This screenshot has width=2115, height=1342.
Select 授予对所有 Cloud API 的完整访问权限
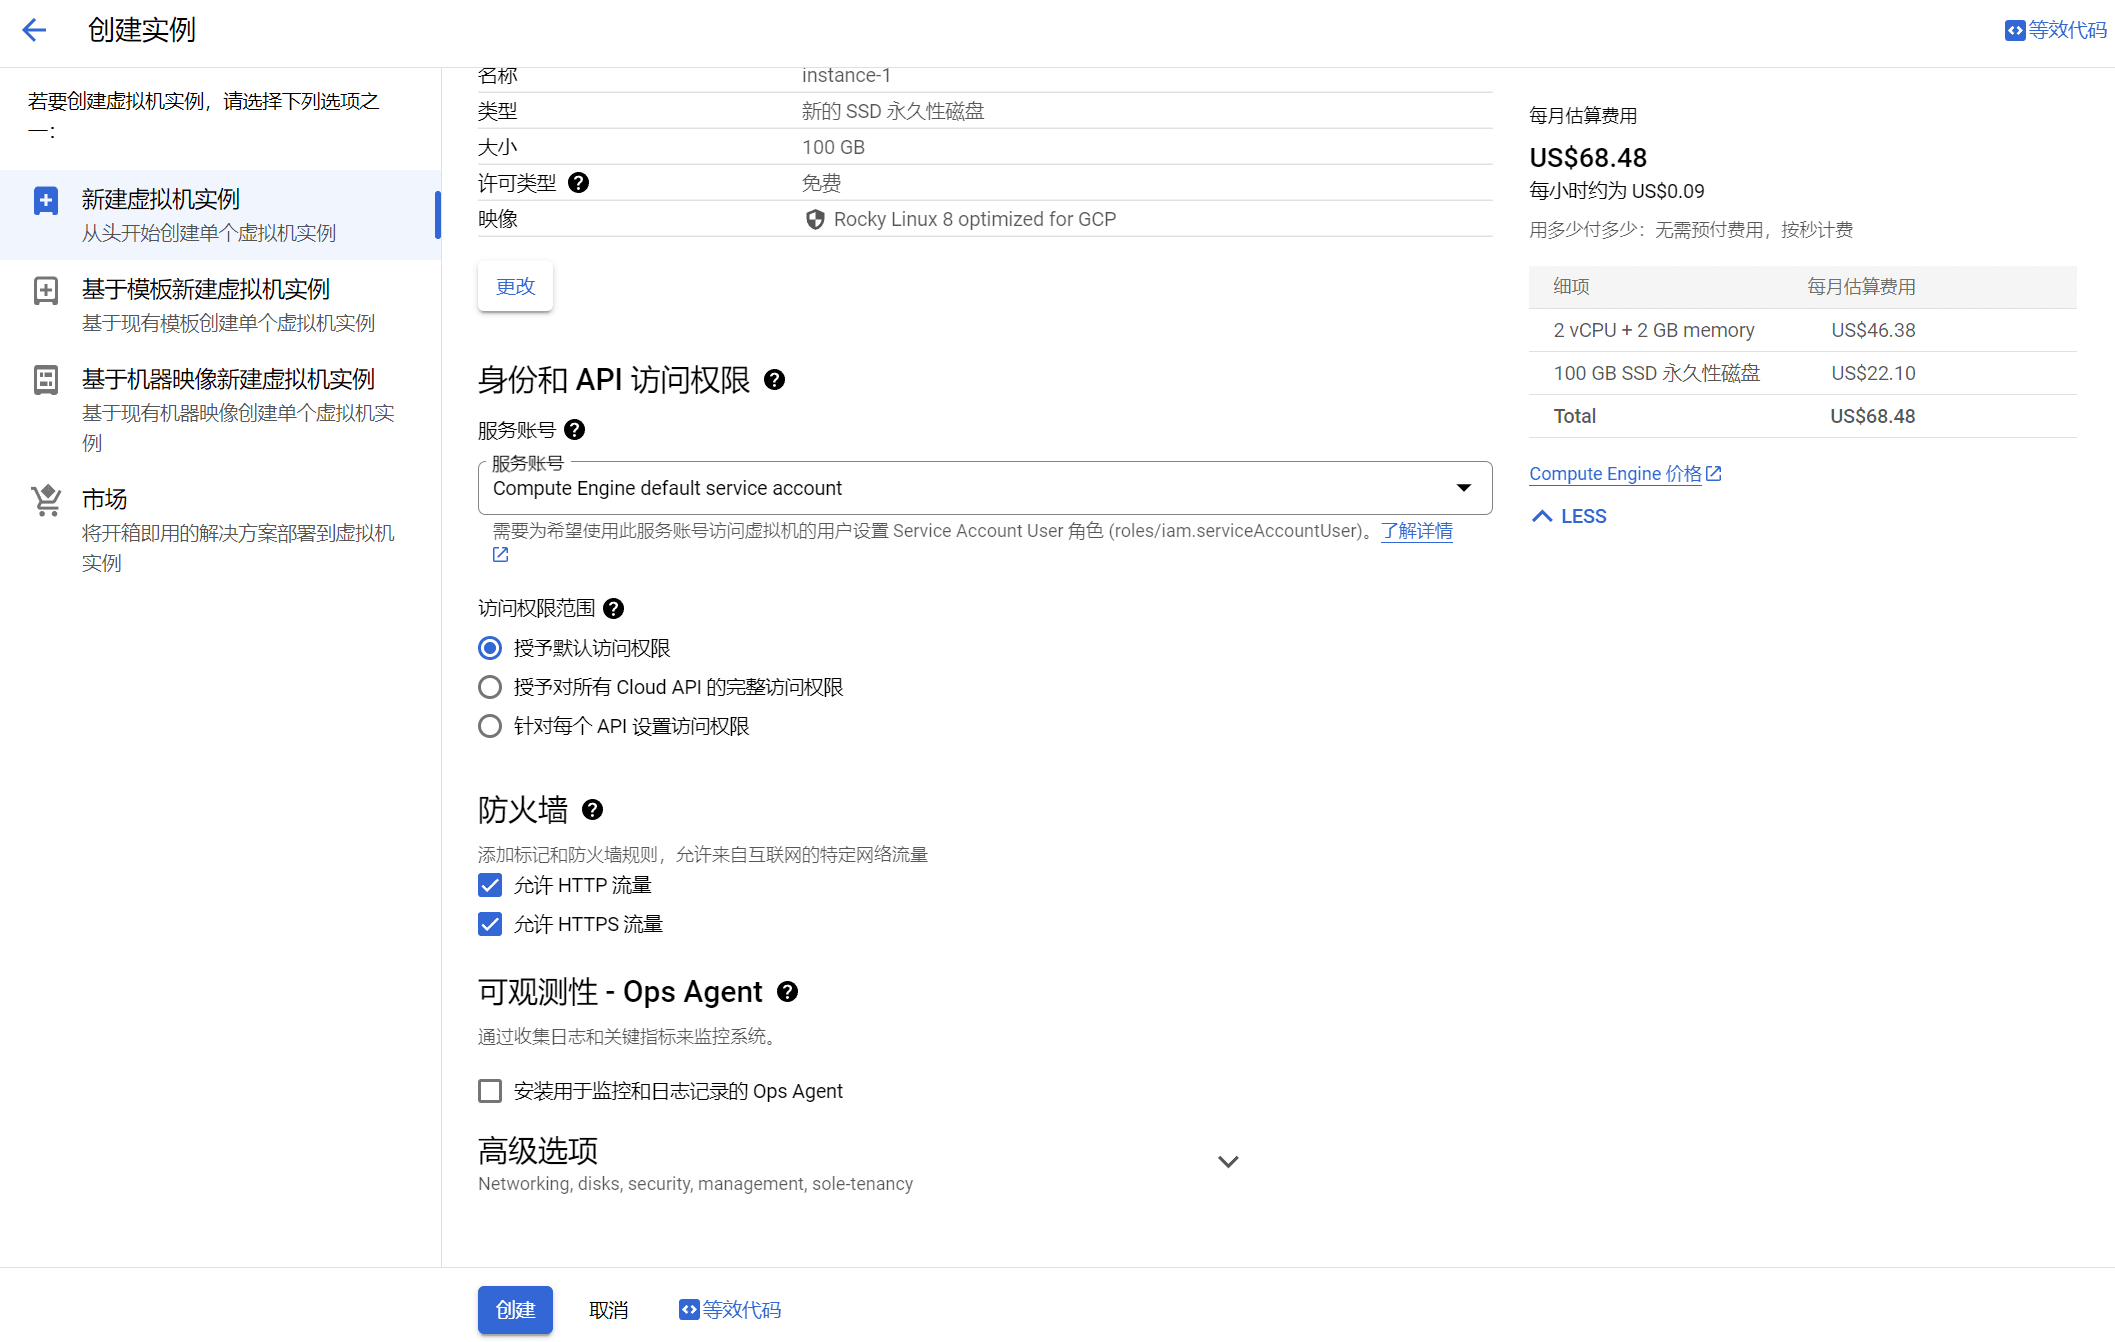[x=490, y=687]
